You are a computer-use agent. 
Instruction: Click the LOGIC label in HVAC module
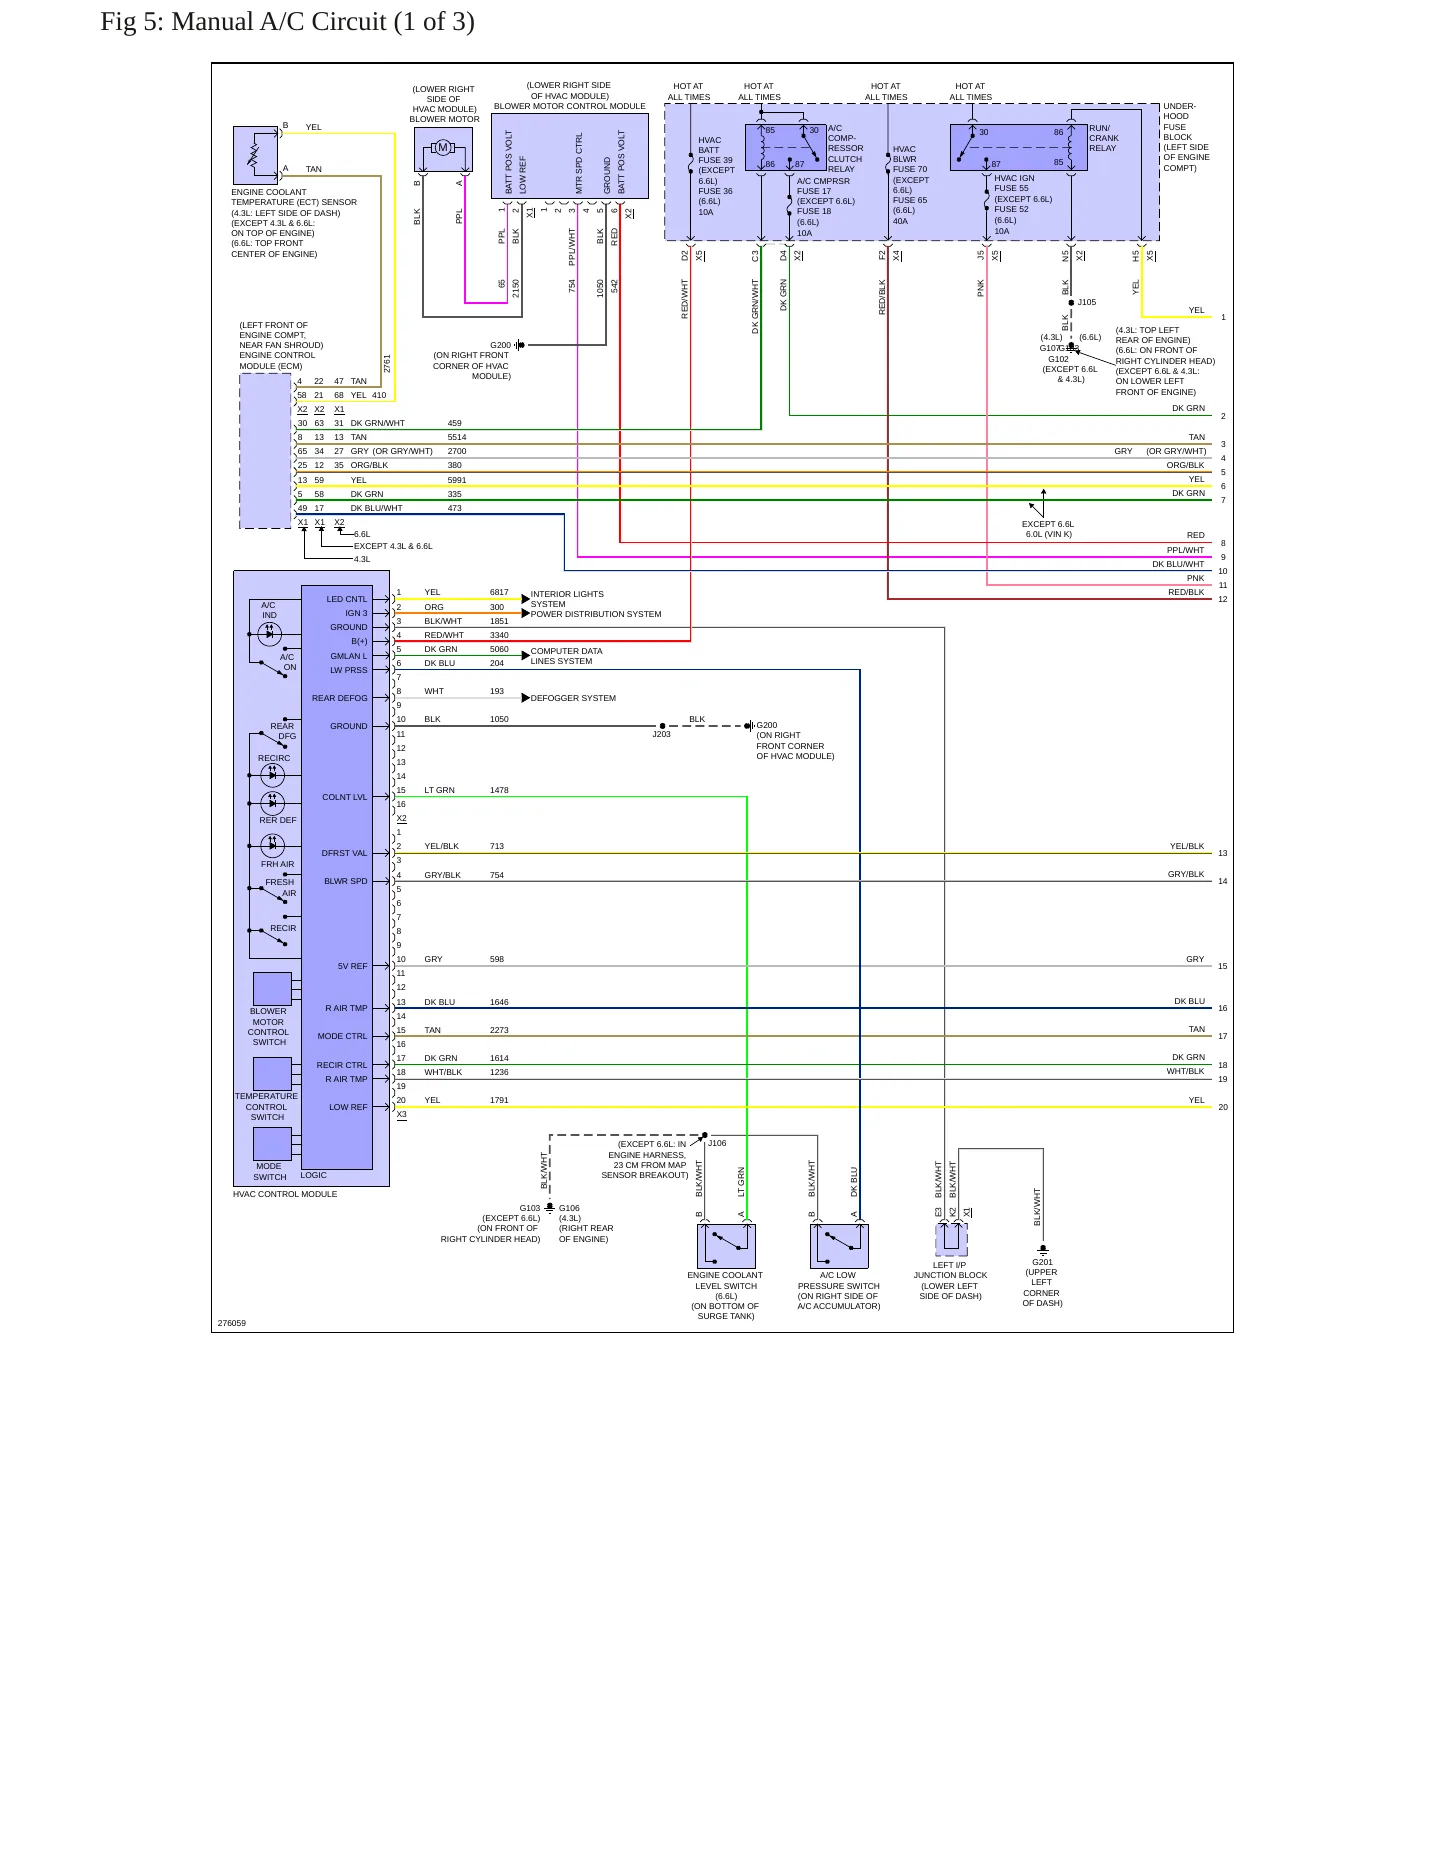pos(314,1175)
